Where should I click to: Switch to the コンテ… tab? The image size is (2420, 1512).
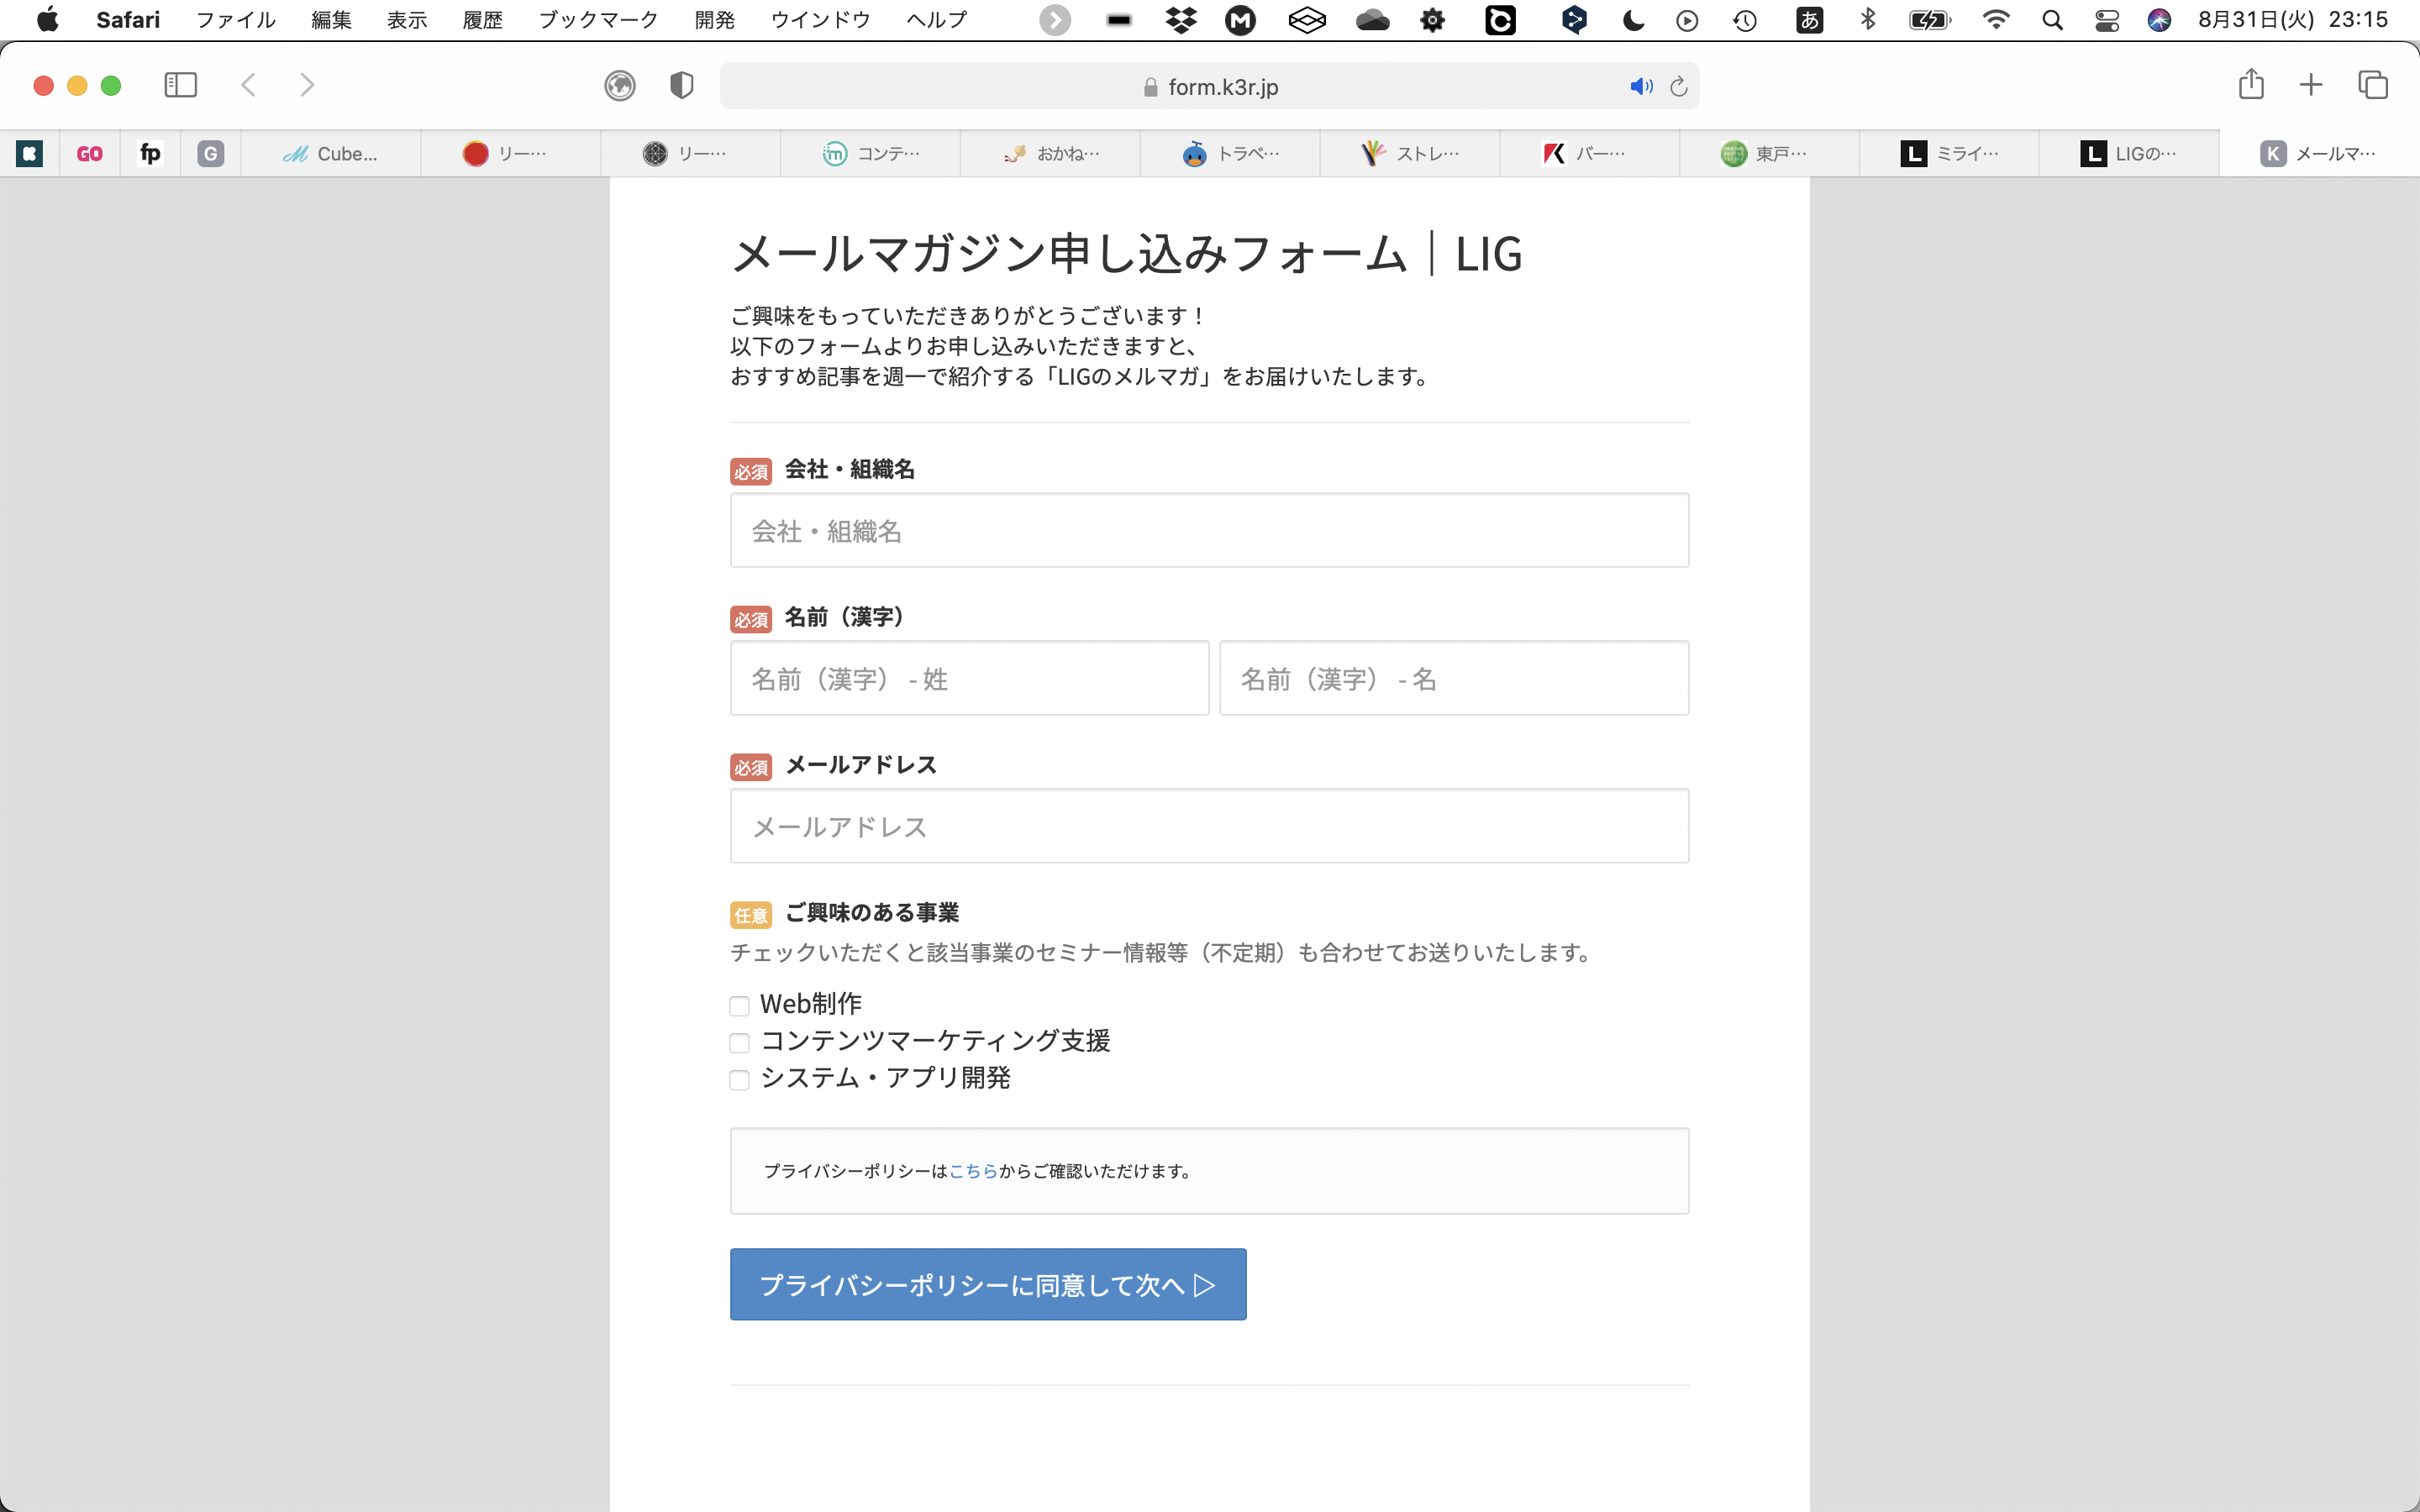coord(870,153)
